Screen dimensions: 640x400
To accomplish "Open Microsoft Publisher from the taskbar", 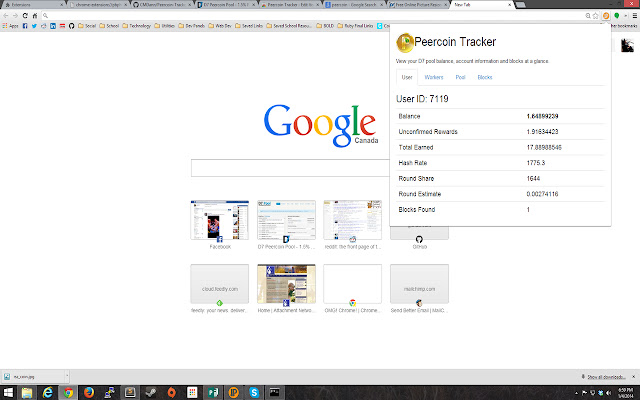I will click(x=213, y=393).
